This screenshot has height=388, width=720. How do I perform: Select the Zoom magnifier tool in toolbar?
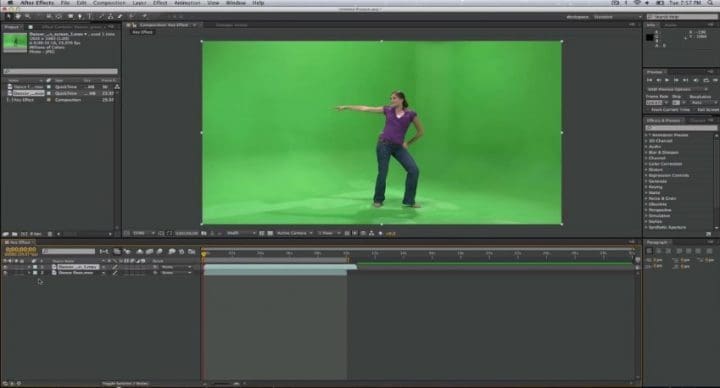tap(28, 17)
